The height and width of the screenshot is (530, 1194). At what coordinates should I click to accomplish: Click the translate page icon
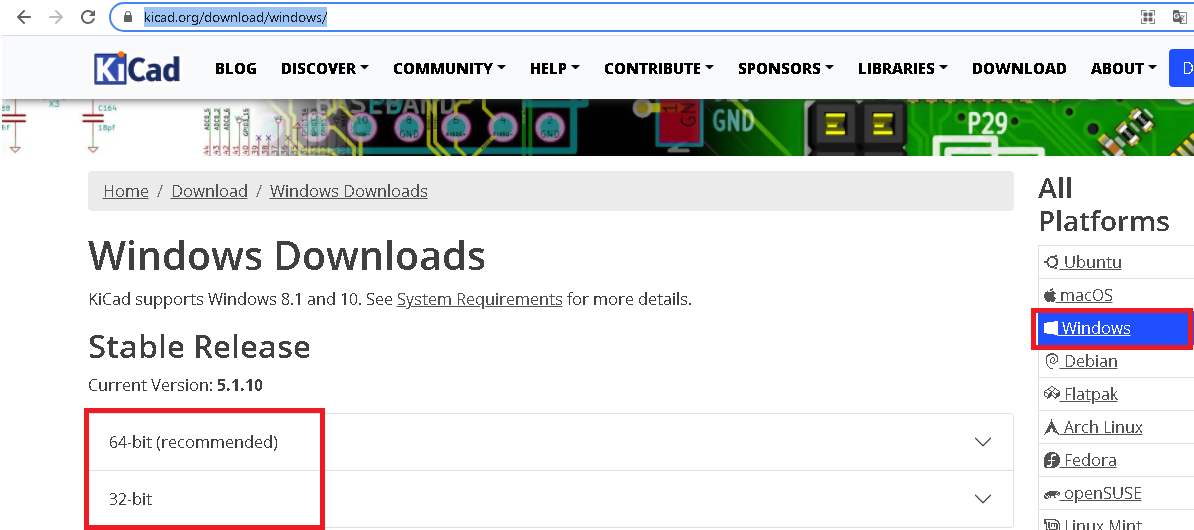(x=1180, y=17)
